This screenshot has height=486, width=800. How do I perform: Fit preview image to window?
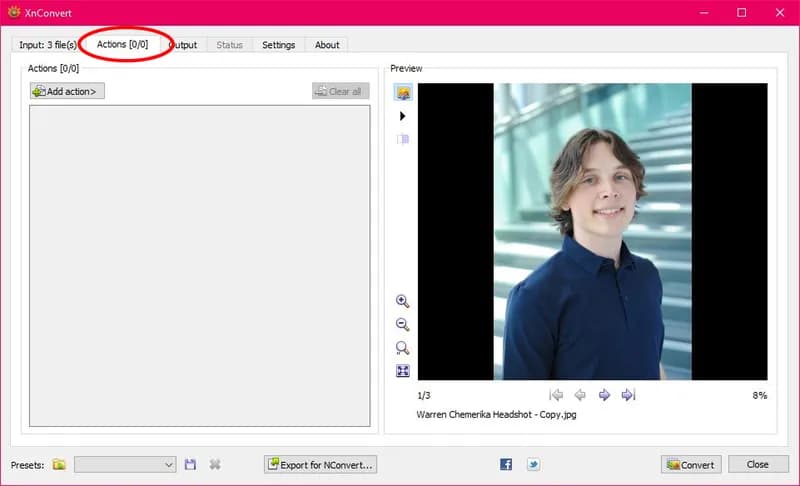pos(403,371)
